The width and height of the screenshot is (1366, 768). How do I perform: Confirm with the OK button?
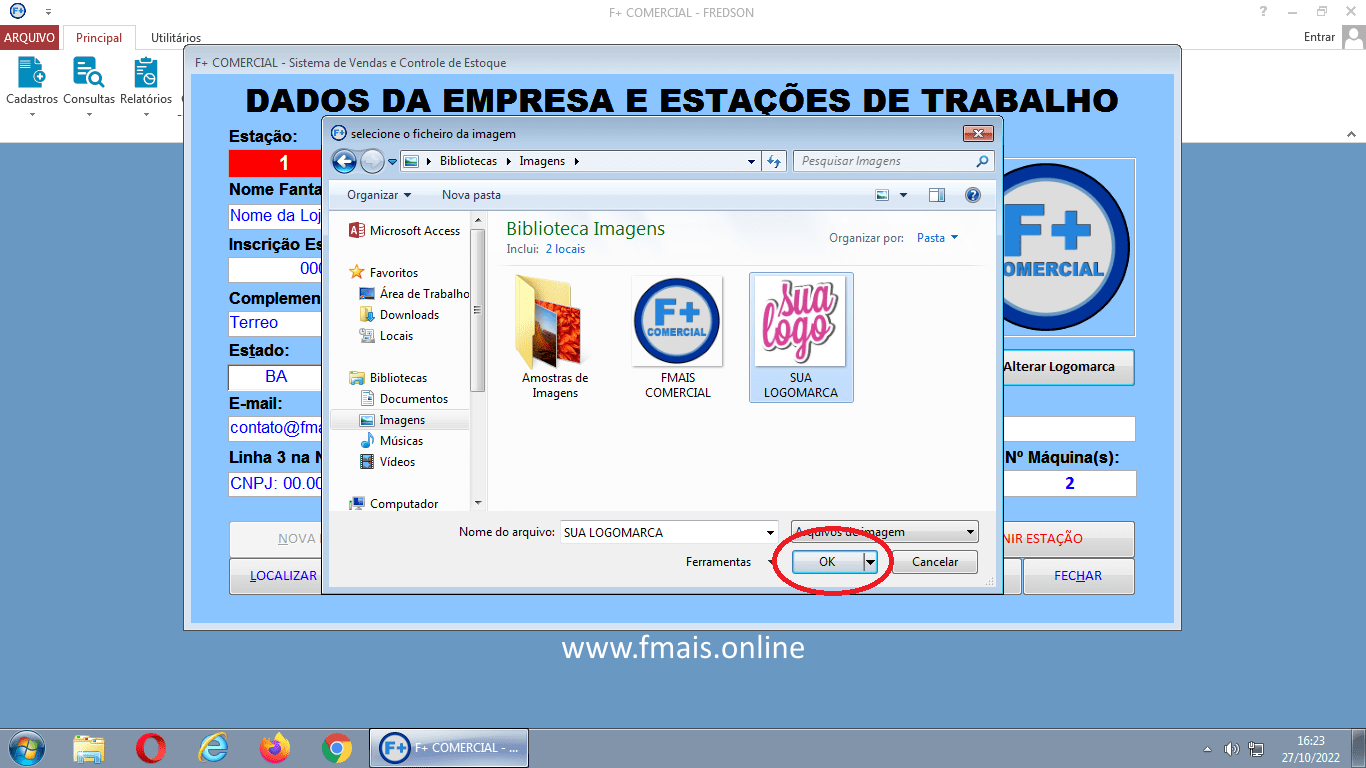click(827, 562)
